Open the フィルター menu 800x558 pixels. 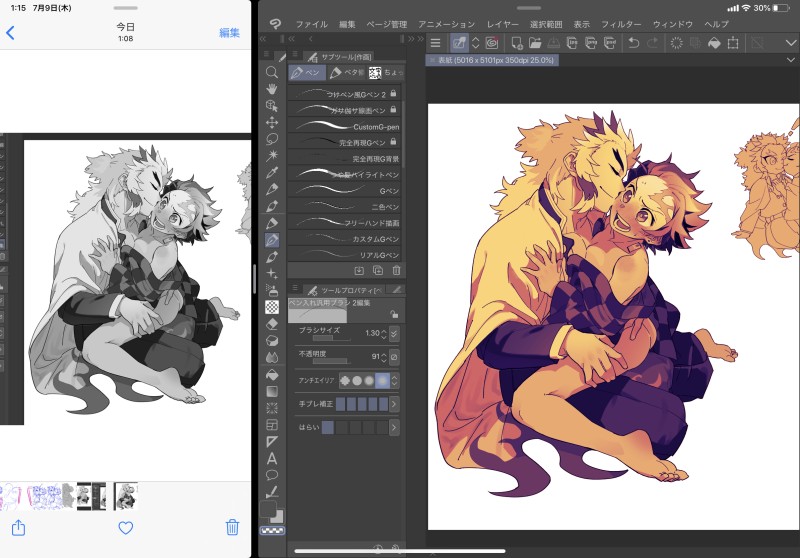621,24
